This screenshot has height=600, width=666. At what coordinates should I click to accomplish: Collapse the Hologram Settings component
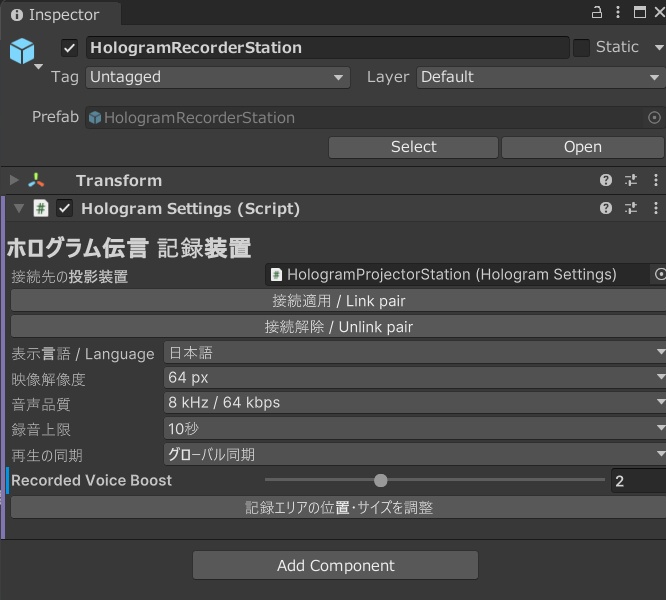click(18, 208)
